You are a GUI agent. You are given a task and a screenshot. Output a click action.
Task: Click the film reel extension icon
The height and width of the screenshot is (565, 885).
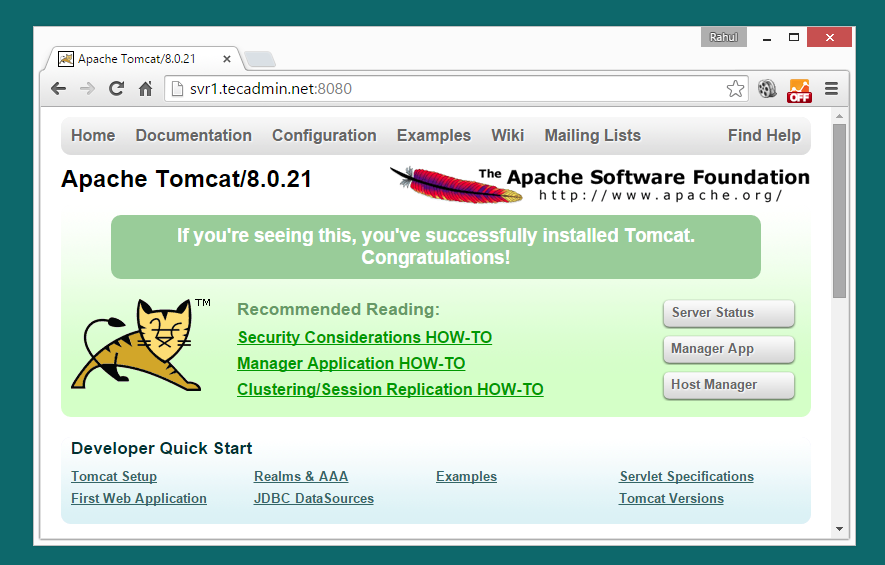tap(767, 89)
